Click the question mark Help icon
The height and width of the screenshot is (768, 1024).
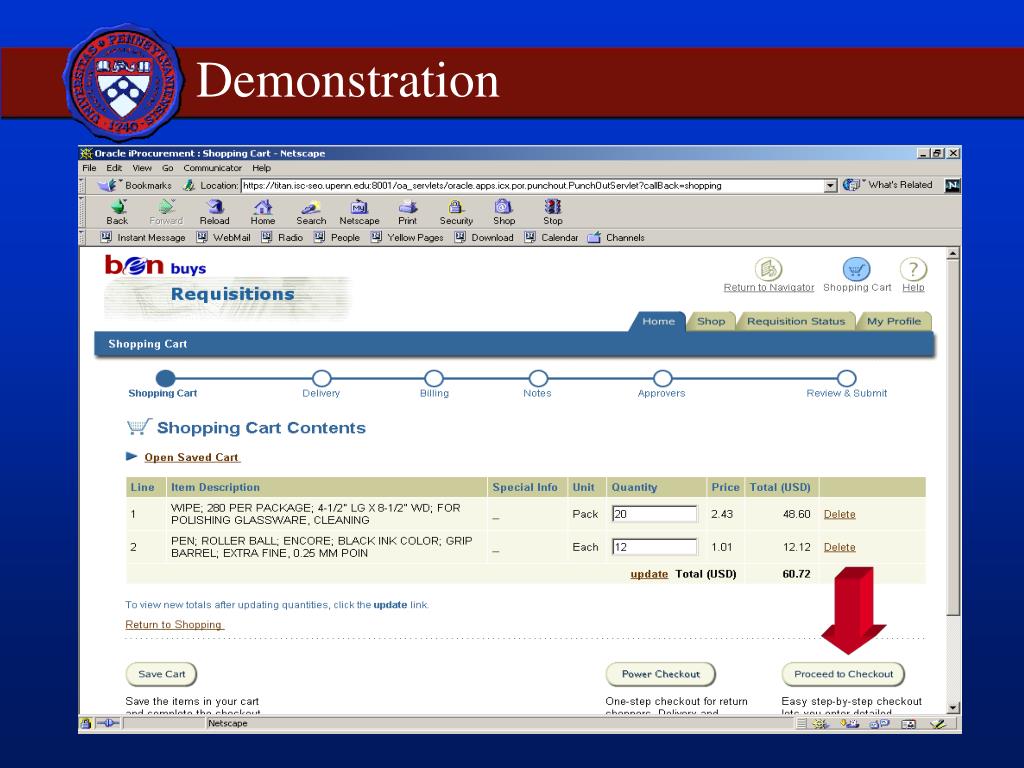[x=913, y=269]
